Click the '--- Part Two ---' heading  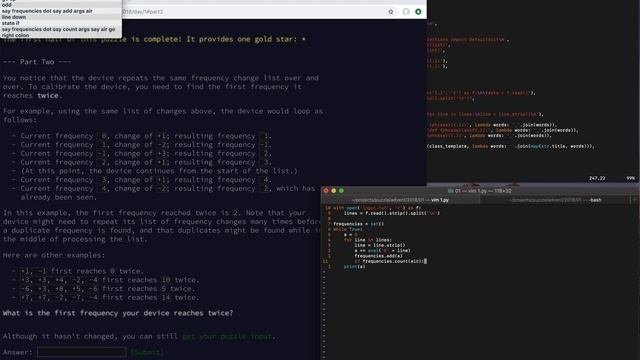click(37, 62)
